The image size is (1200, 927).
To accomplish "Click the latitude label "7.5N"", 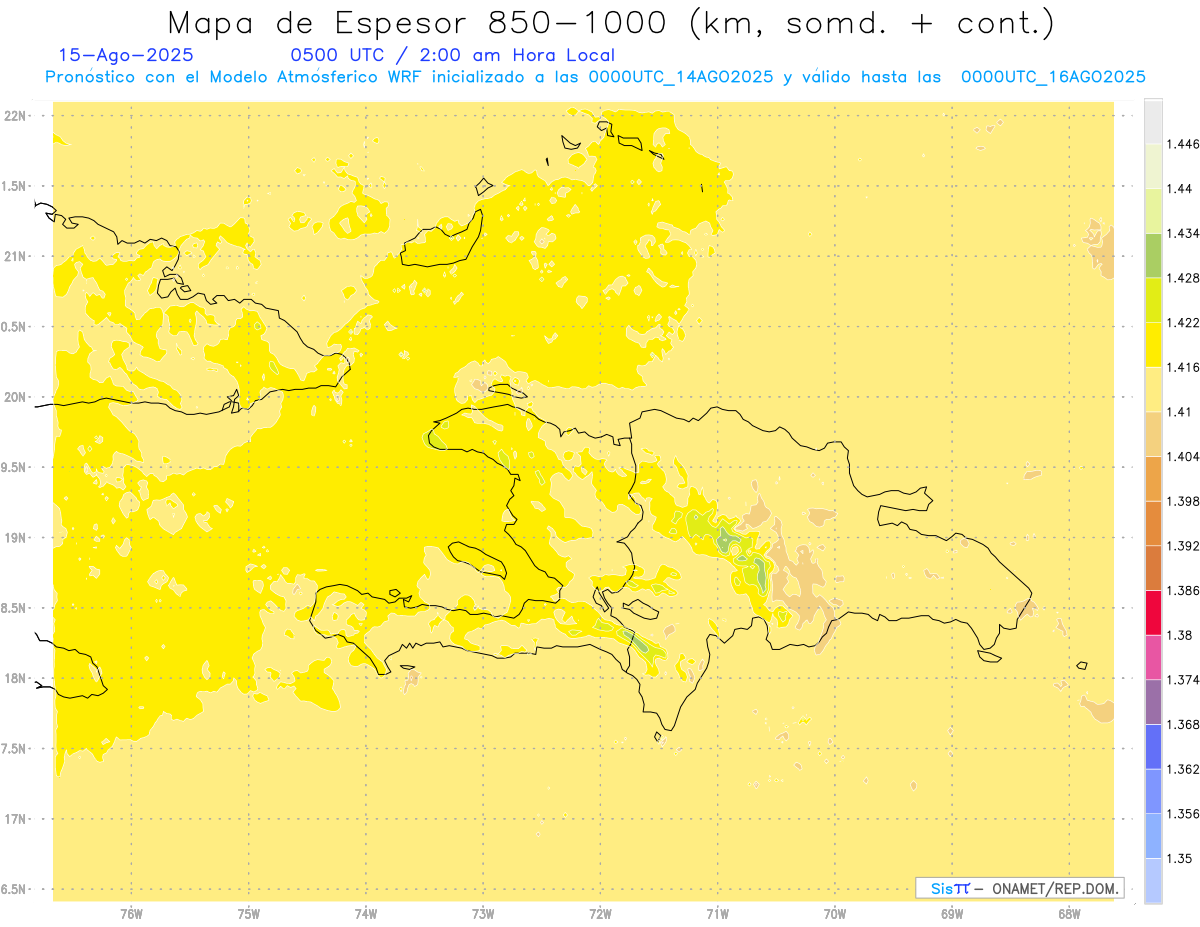I will click(15, 749).
